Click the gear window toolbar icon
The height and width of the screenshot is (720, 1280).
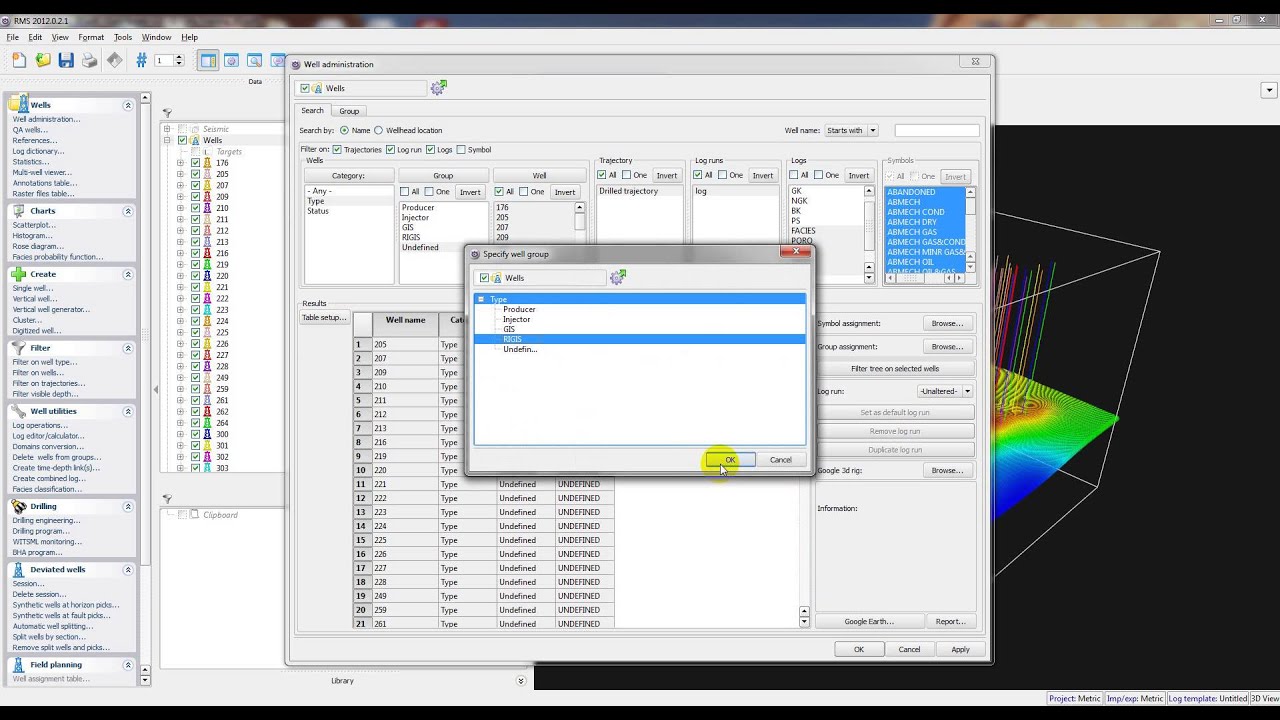click(231, 61)
